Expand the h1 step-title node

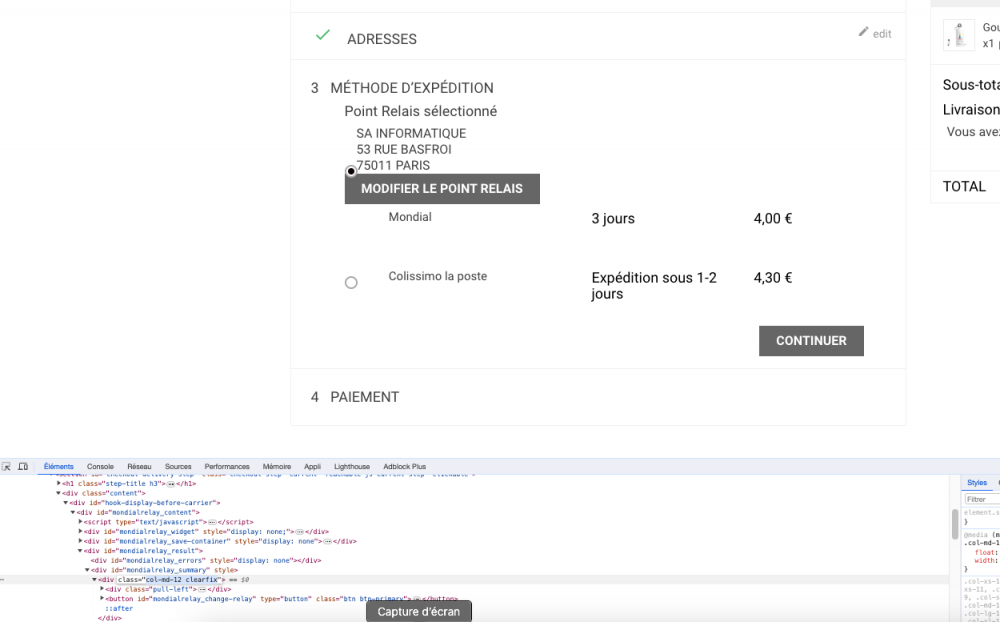(x=59, y=483)
